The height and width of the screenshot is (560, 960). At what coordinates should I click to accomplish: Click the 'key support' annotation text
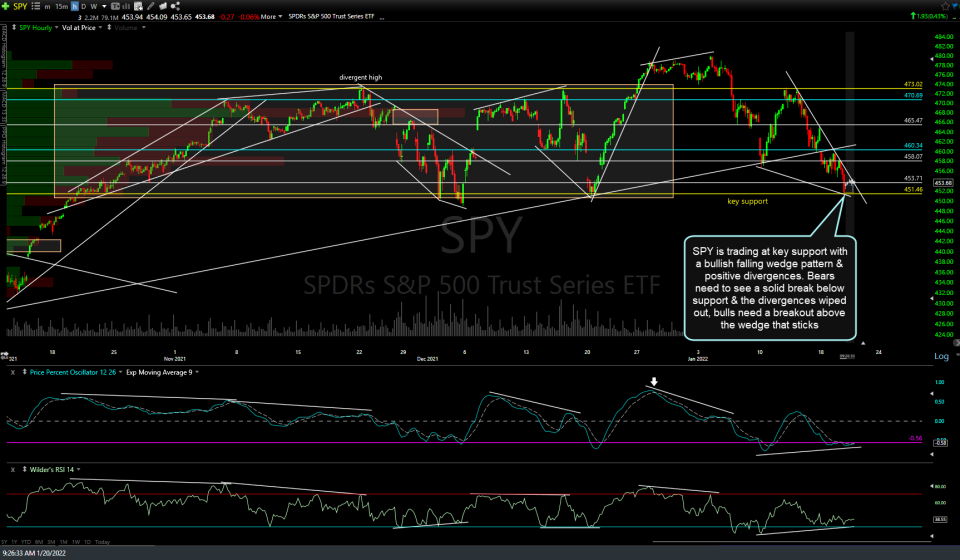pos(747,201)
